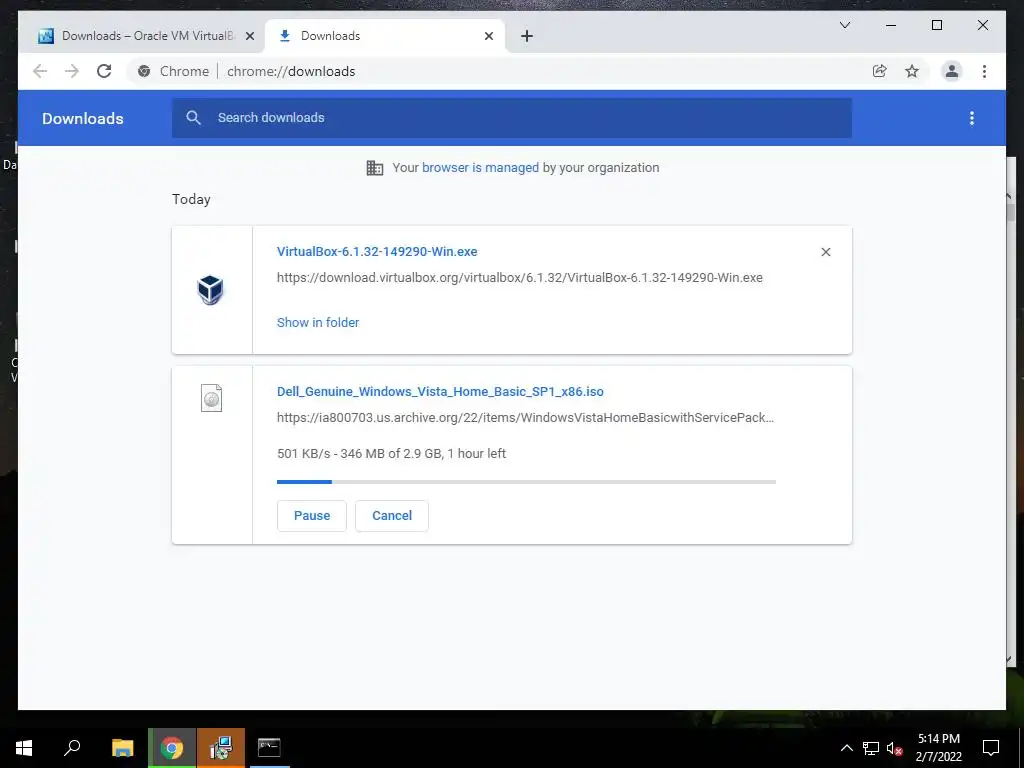
Task: Click the VirtualBox cube file icon
Action: tap(210, 290)
